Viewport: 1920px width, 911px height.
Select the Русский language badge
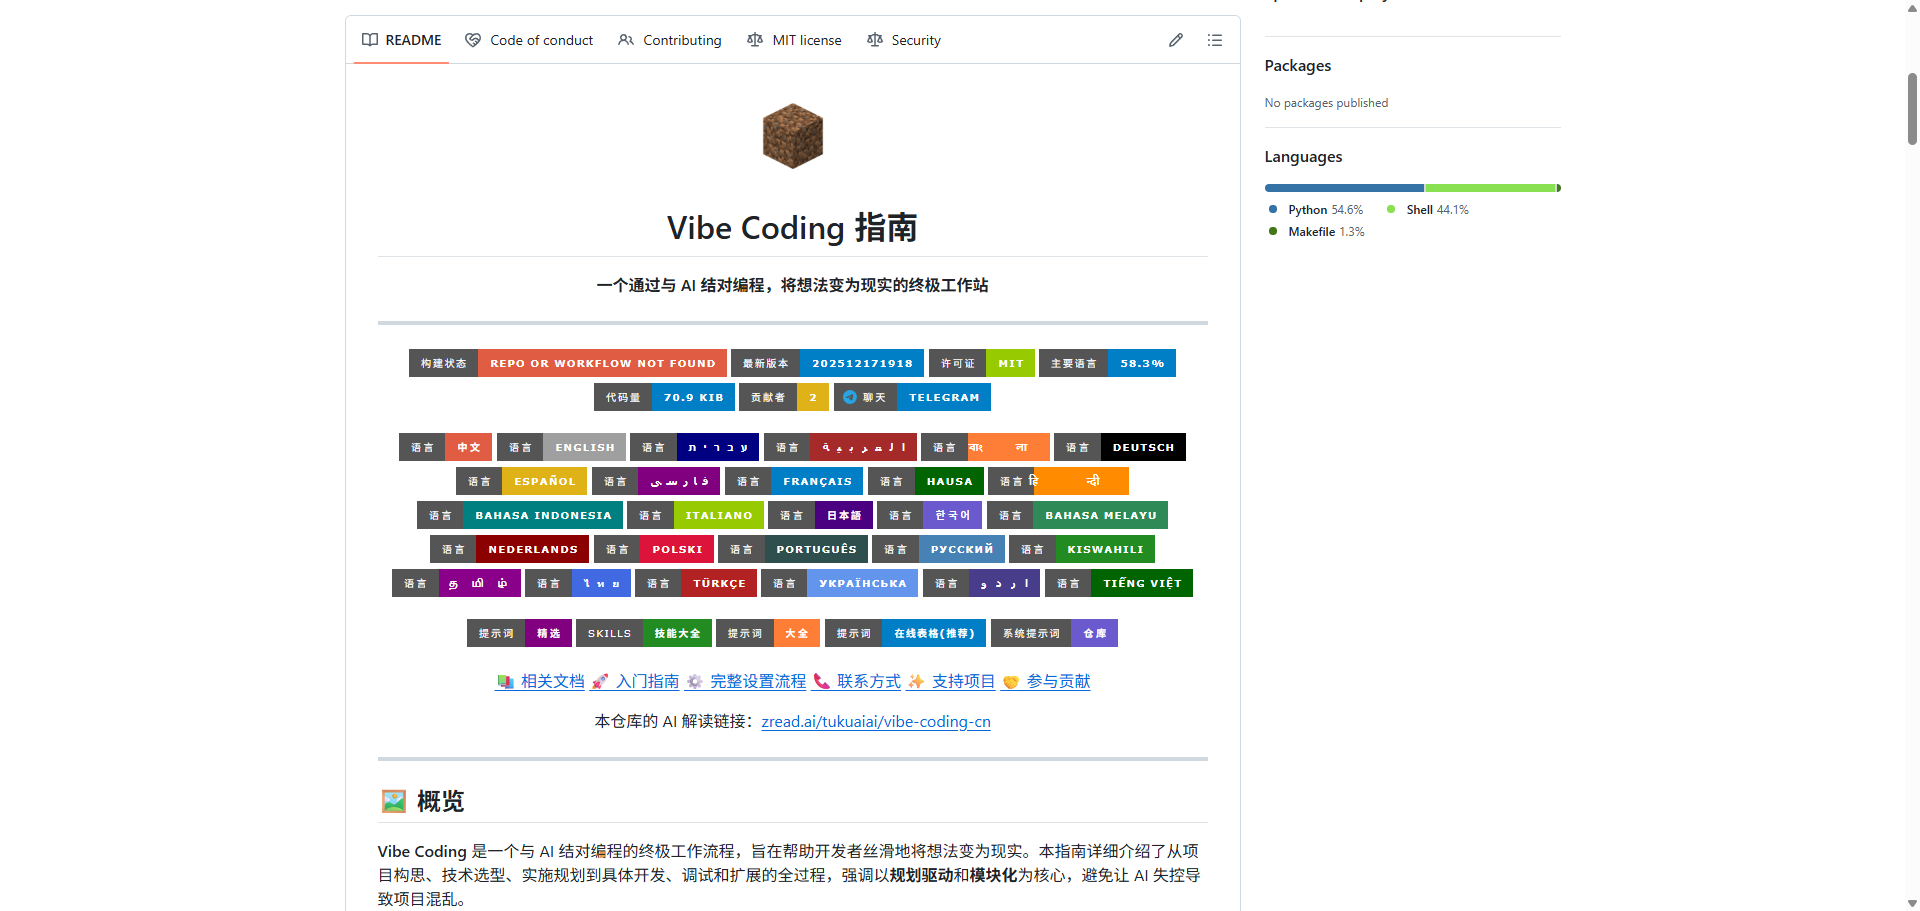[938, 549]
